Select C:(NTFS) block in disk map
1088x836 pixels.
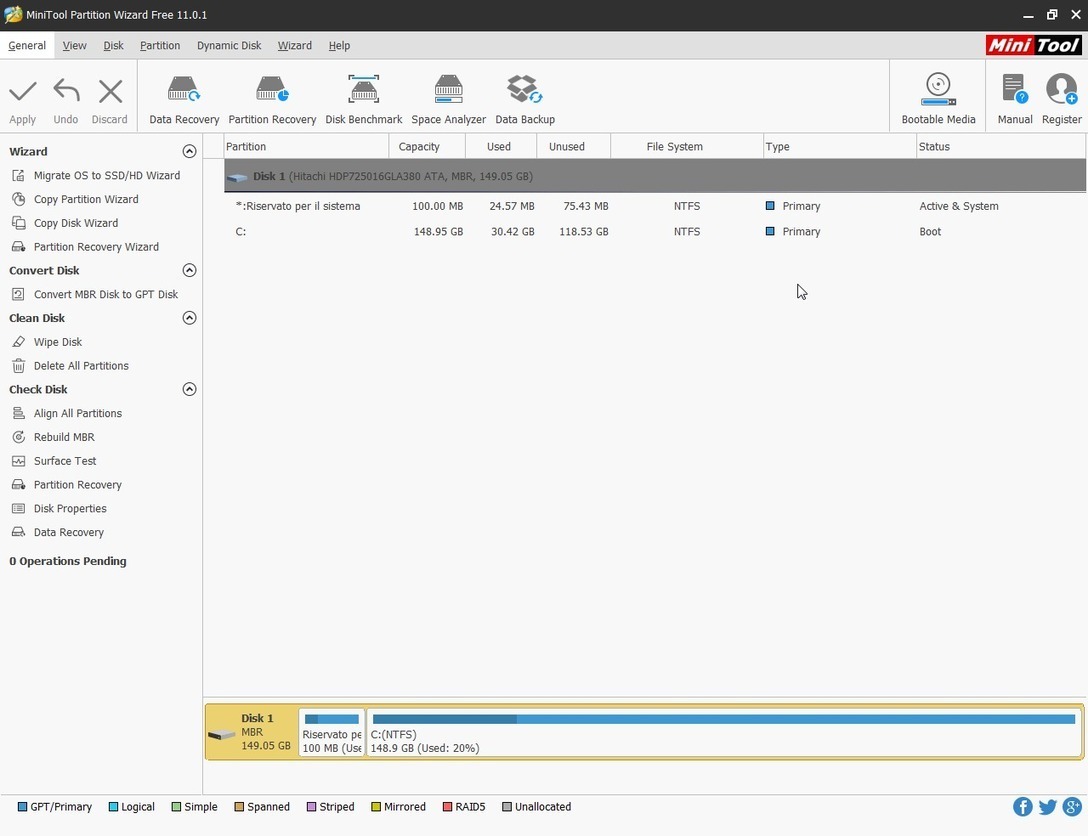[x=724, y=732]
